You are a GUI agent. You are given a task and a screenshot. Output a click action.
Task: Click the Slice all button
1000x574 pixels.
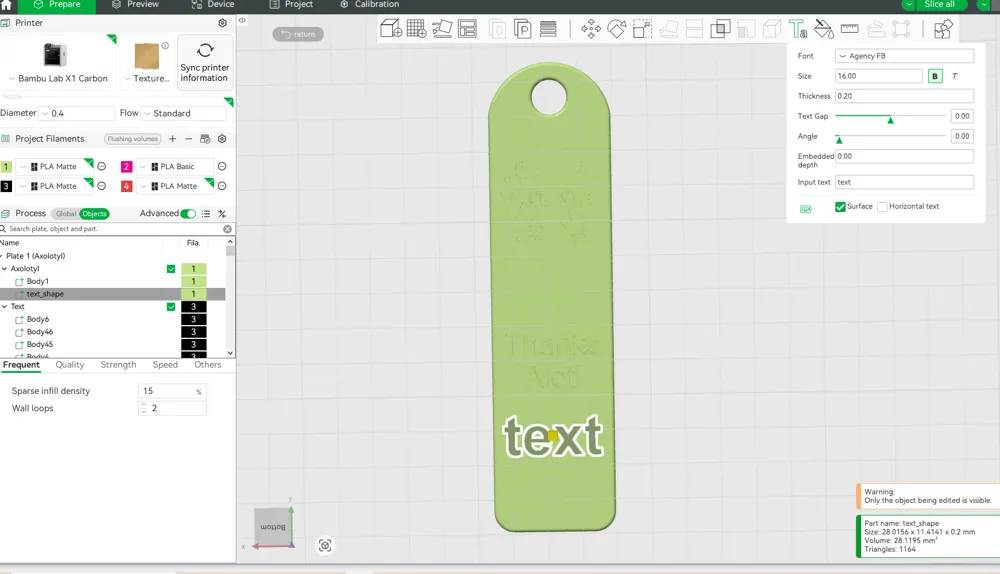939,4
